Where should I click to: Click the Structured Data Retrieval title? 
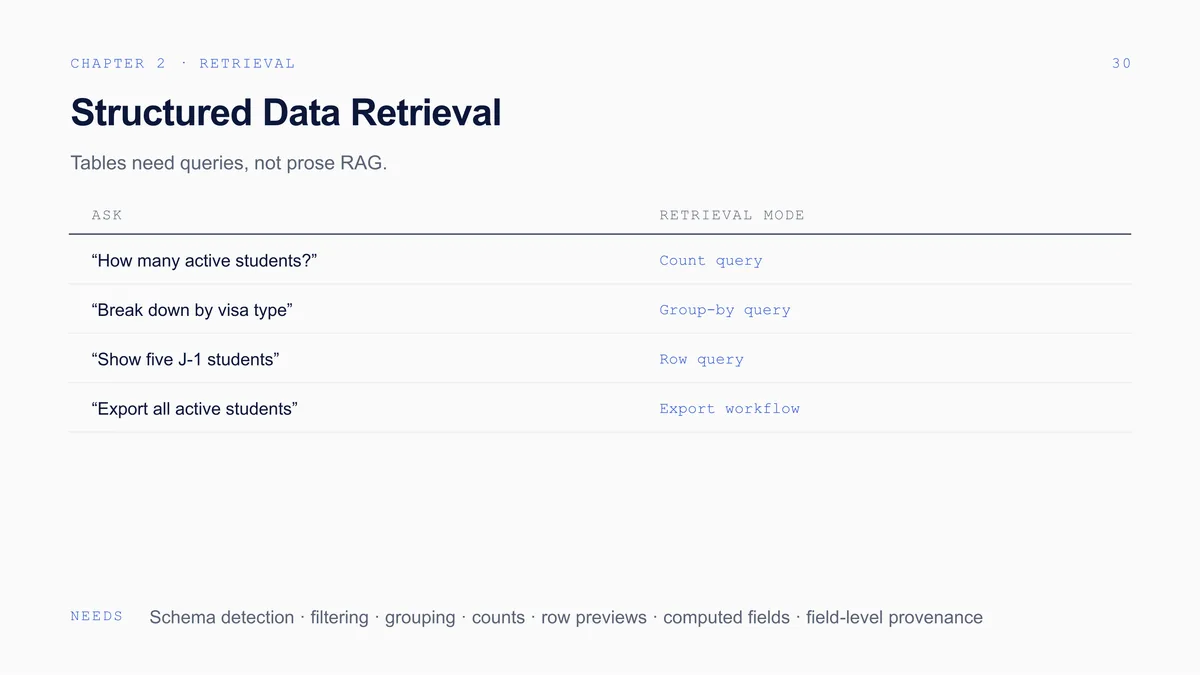click(x=285, y=113)
